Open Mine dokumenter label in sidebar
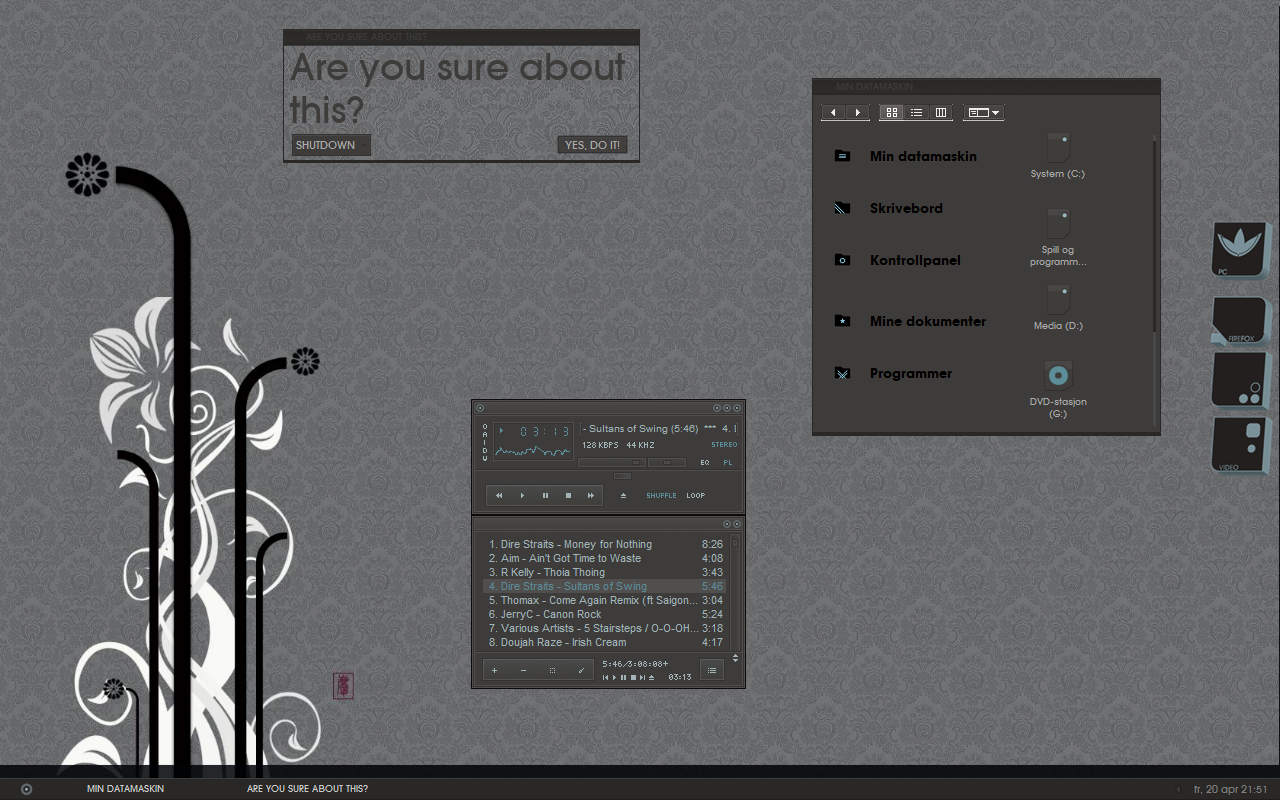The width and height of the screenshot is (1280, 800). [928, 321]
